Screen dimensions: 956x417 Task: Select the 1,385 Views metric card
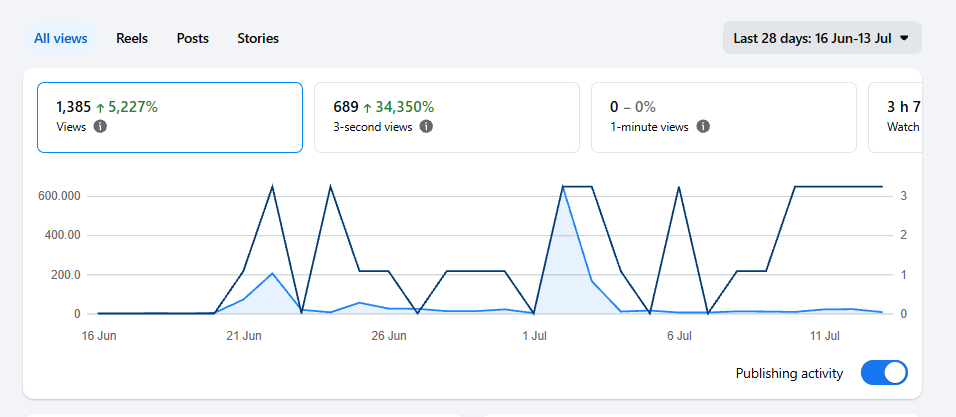pos(170,117)
